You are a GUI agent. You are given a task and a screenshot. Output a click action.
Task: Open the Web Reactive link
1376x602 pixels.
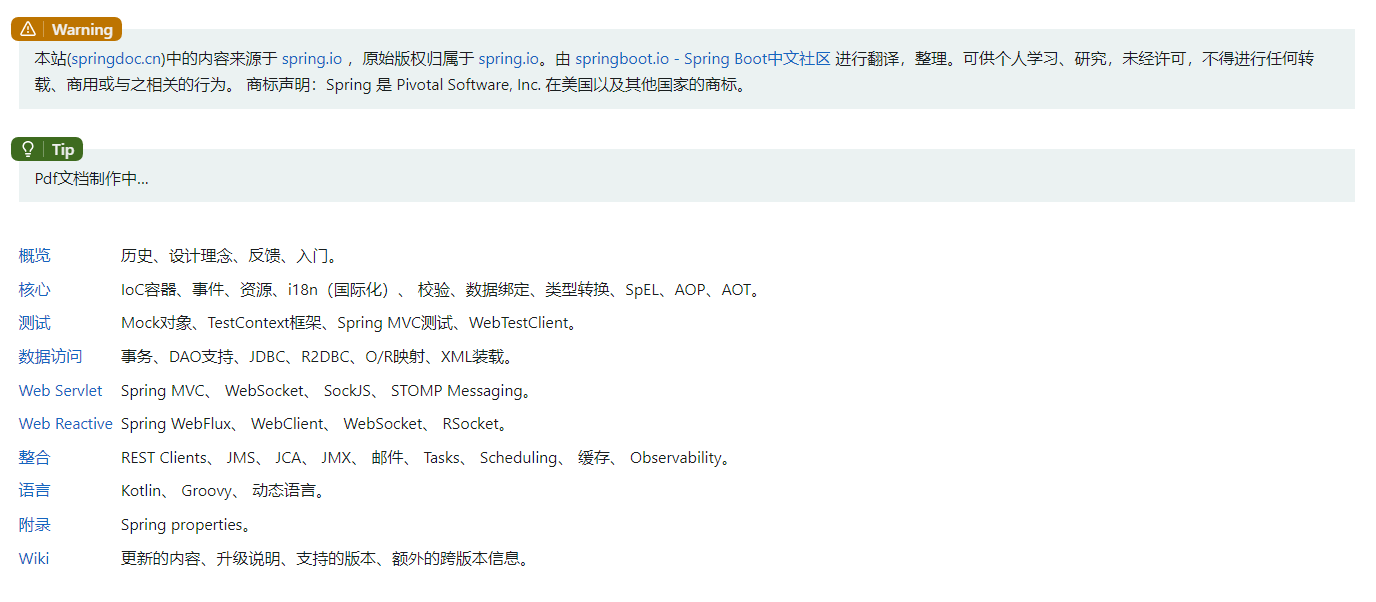click(x=65, y=424)
